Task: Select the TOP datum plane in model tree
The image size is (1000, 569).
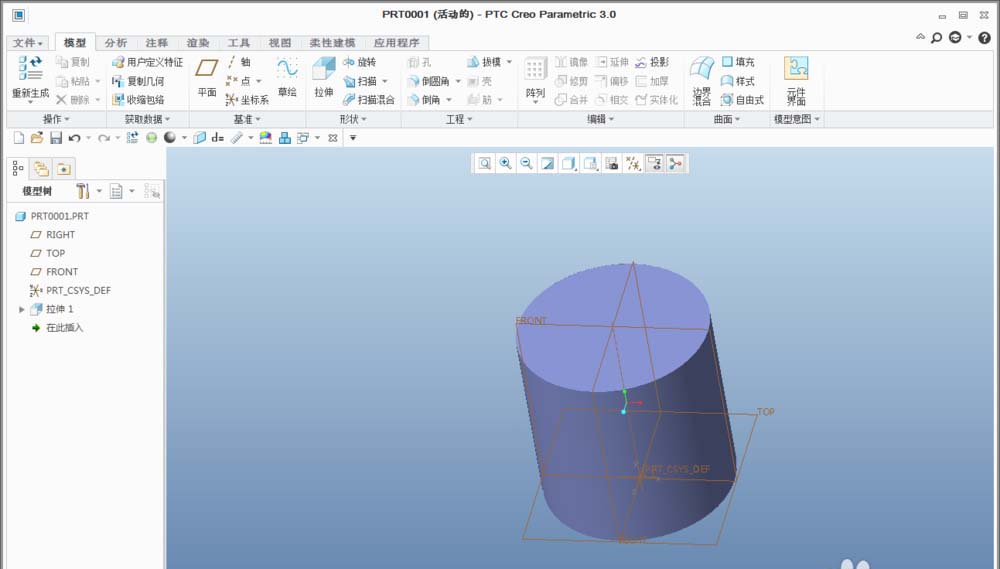Action: click(47, 253)
